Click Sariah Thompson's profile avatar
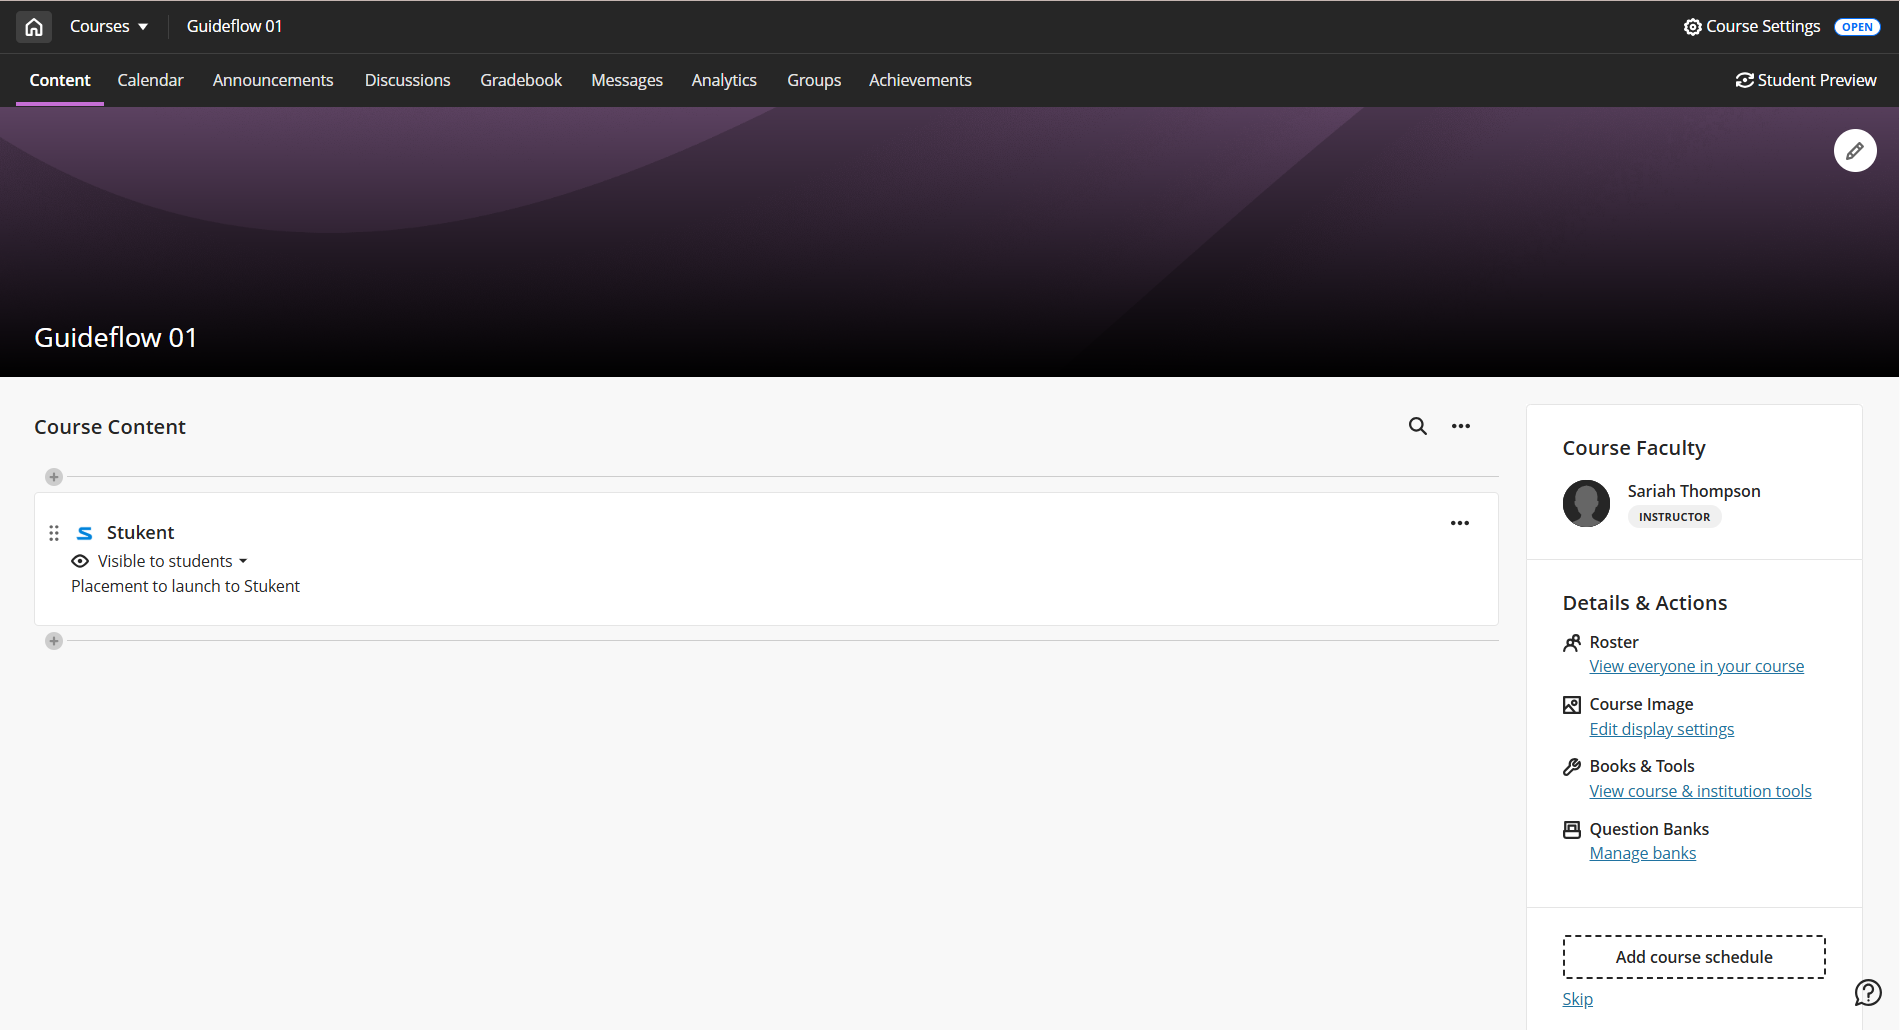 pyautogui.click(x=1586, y=503)
